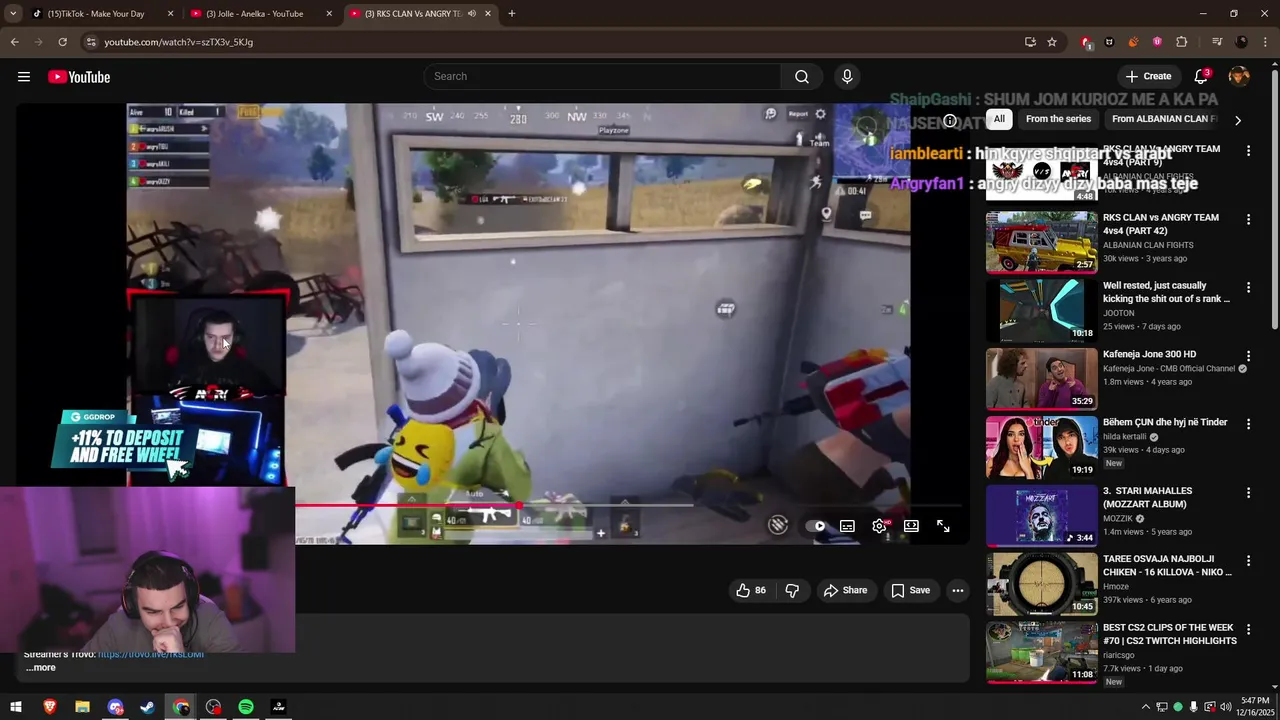The image size is (1280, 720).
Task: Open File Explorer from the taskbar
Action: click(82, 707)
